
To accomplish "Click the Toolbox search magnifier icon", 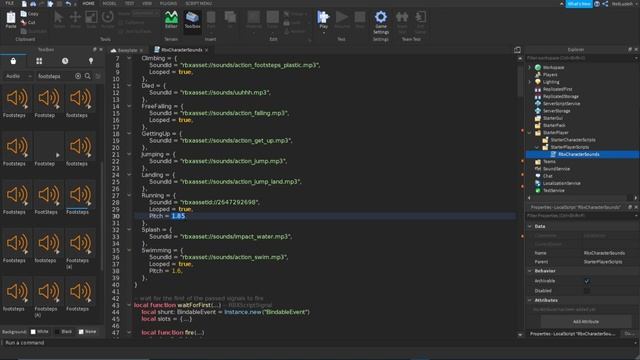I will (x=88, y=76).
